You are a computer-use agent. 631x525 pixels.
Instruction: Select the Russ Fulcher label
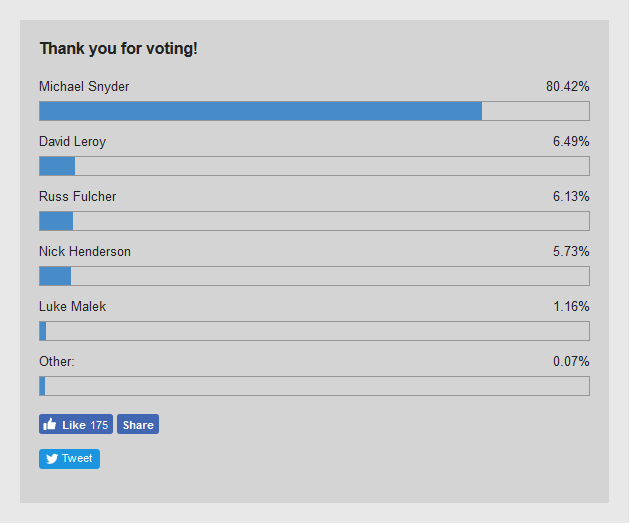[78, 197]
